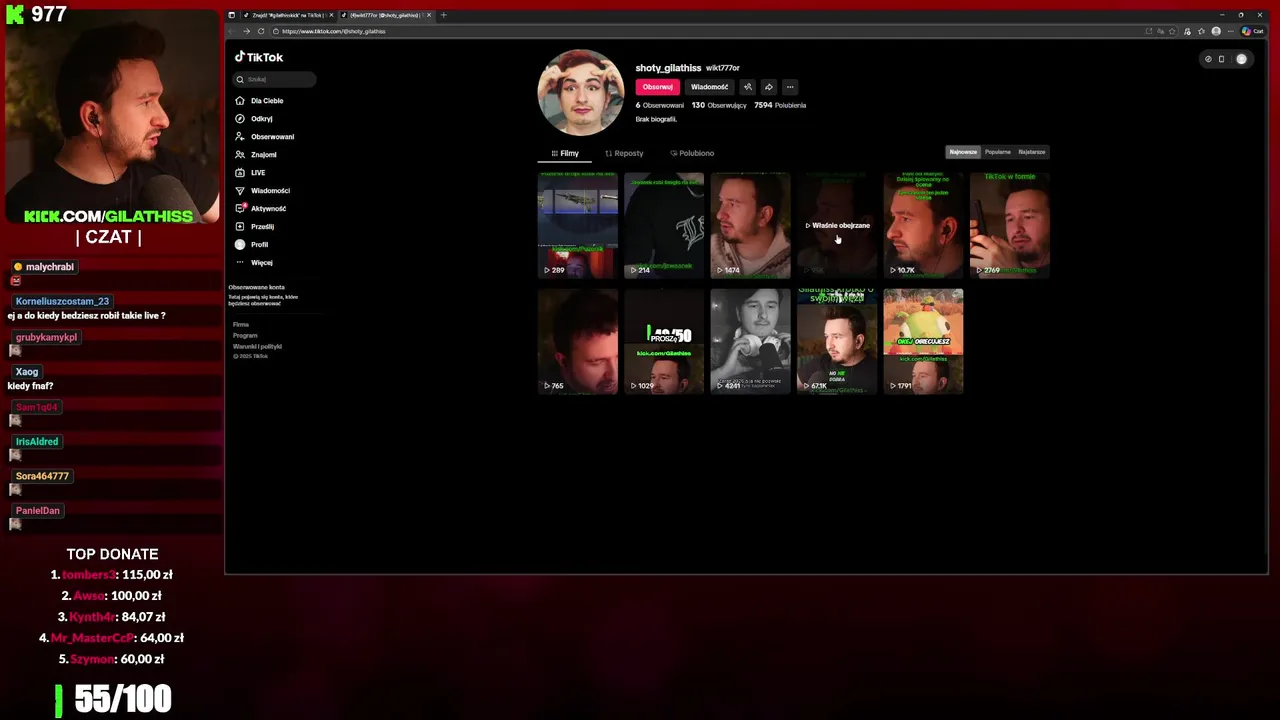
Task: Open Prześlij upload page
Action: 255,227
